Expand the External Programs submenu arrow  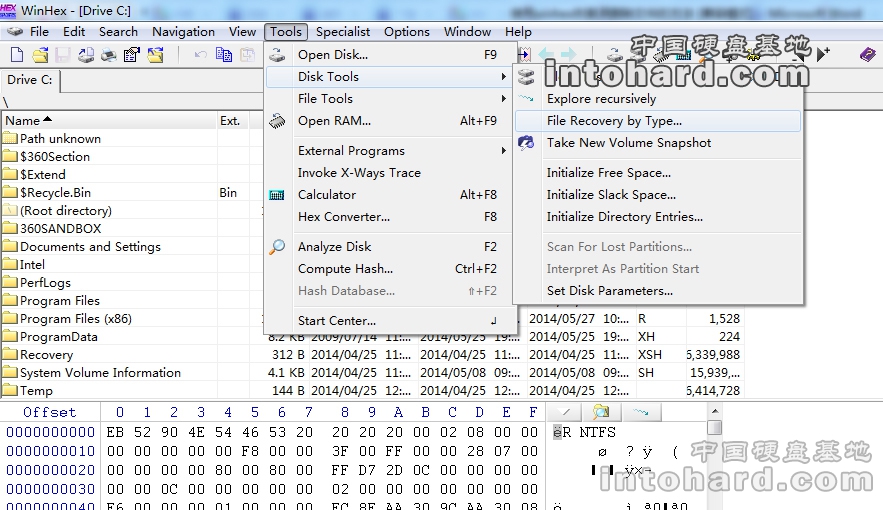point(503,150)
